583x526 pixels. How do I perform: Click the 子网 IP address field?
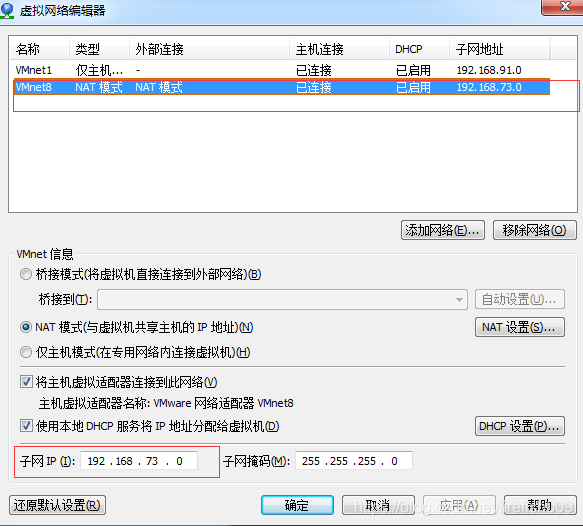point(139,461)
